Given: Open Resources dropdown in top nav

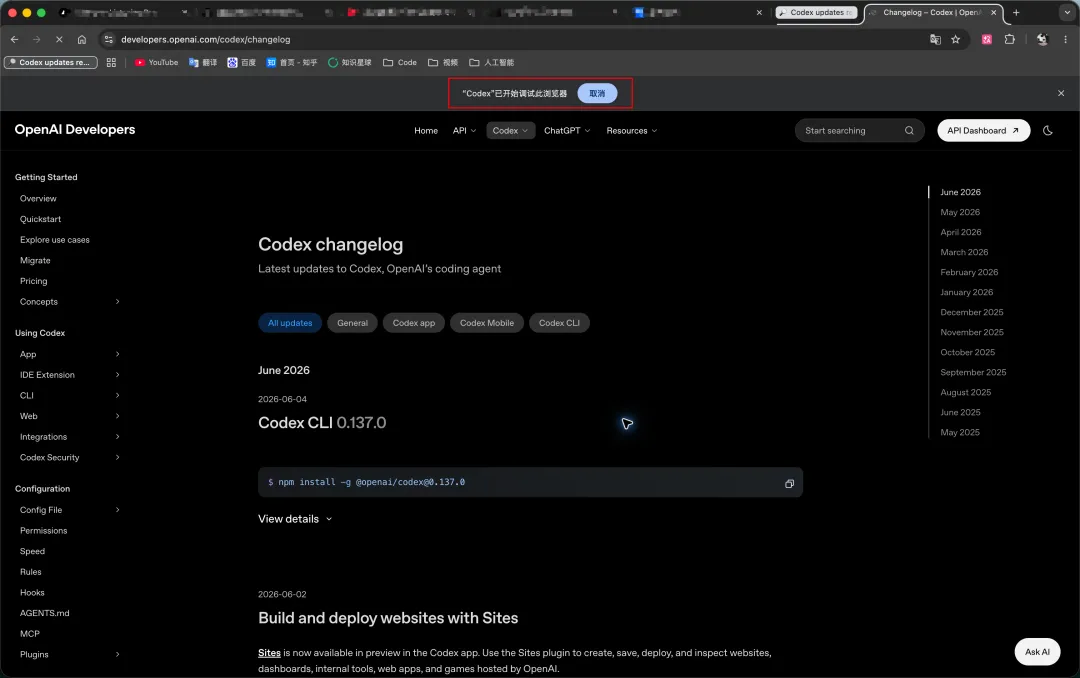Looking at the screenshot, I should click(632, 130).
